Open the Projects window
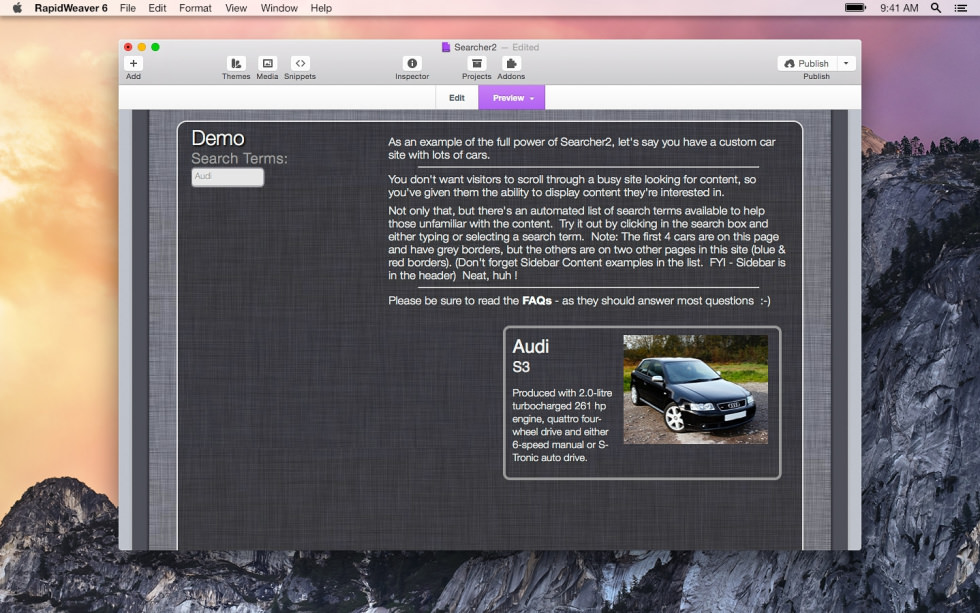980x613 pixels. [x=477, y=63]
